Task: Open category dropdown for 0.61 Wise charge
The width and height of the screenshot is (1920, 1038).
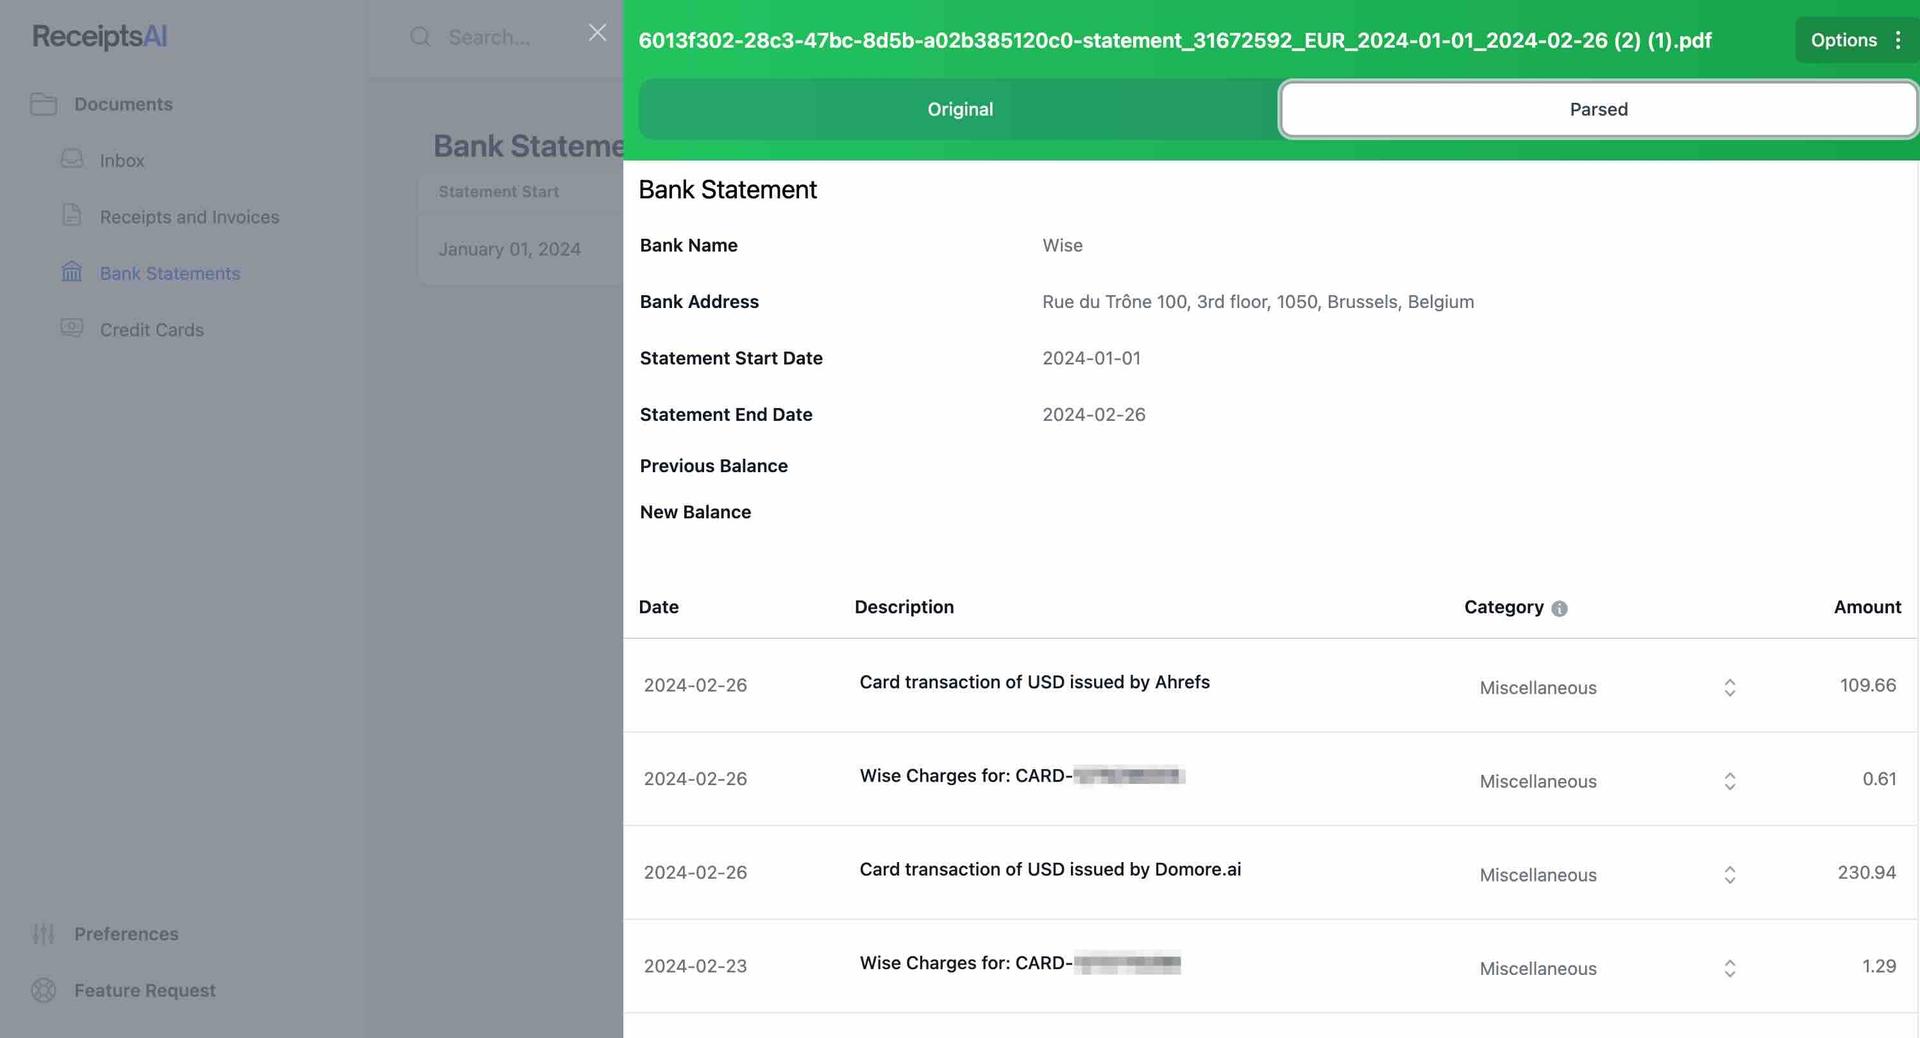Action: 1608,781
